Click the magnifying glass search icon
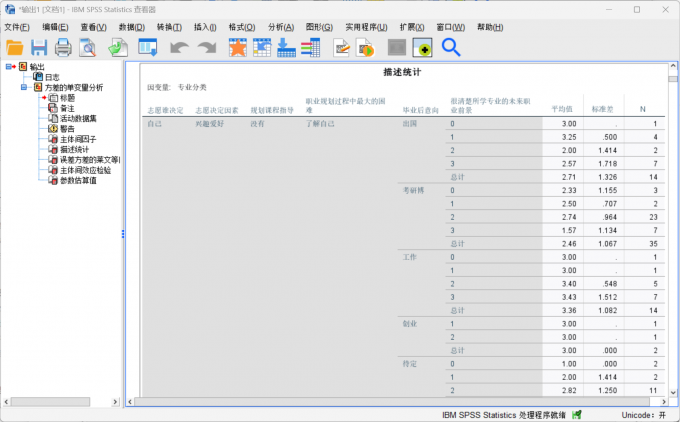The height and width of the screenshot is (422, 680). click(451, 47)
